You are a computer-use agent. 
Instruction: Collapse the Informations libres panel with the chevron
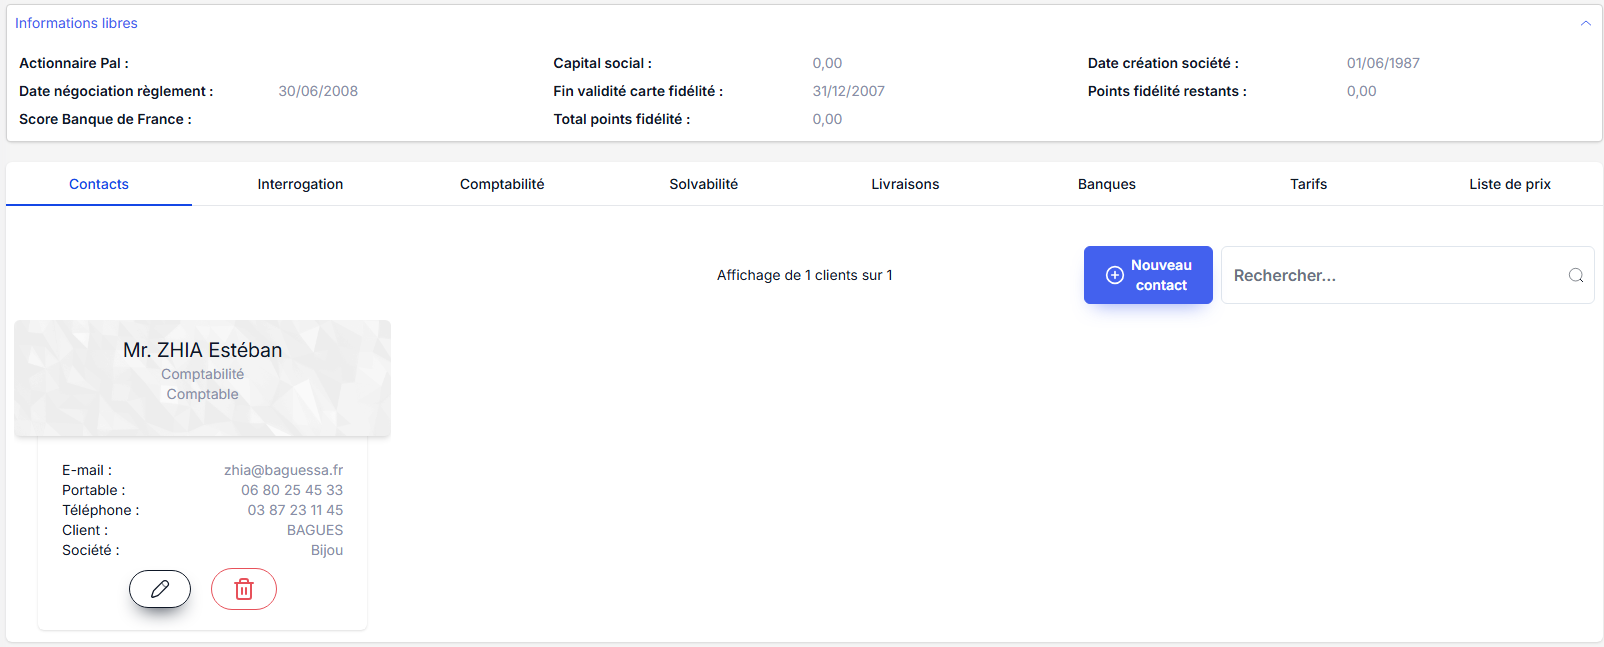click(1585, 23)
